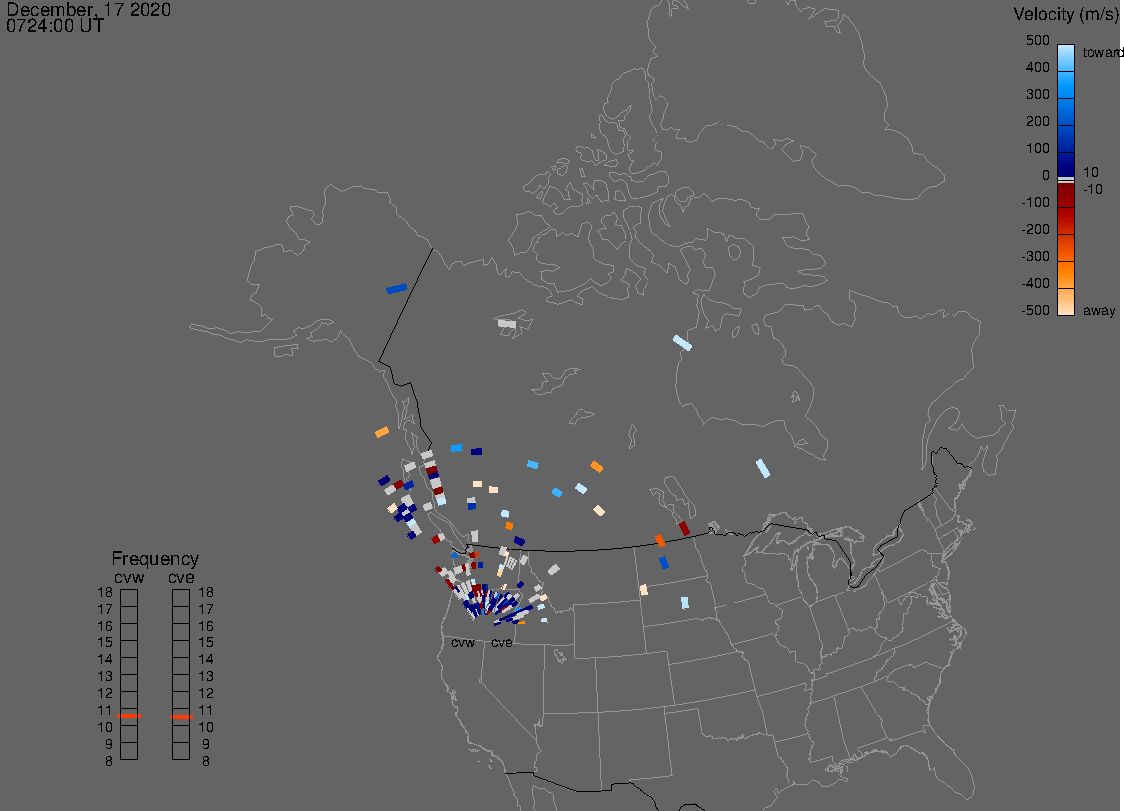This screenshot has height=811, width=1124.
Task: Click the 'cvw' radar label on the map
Action: point(463,642)
